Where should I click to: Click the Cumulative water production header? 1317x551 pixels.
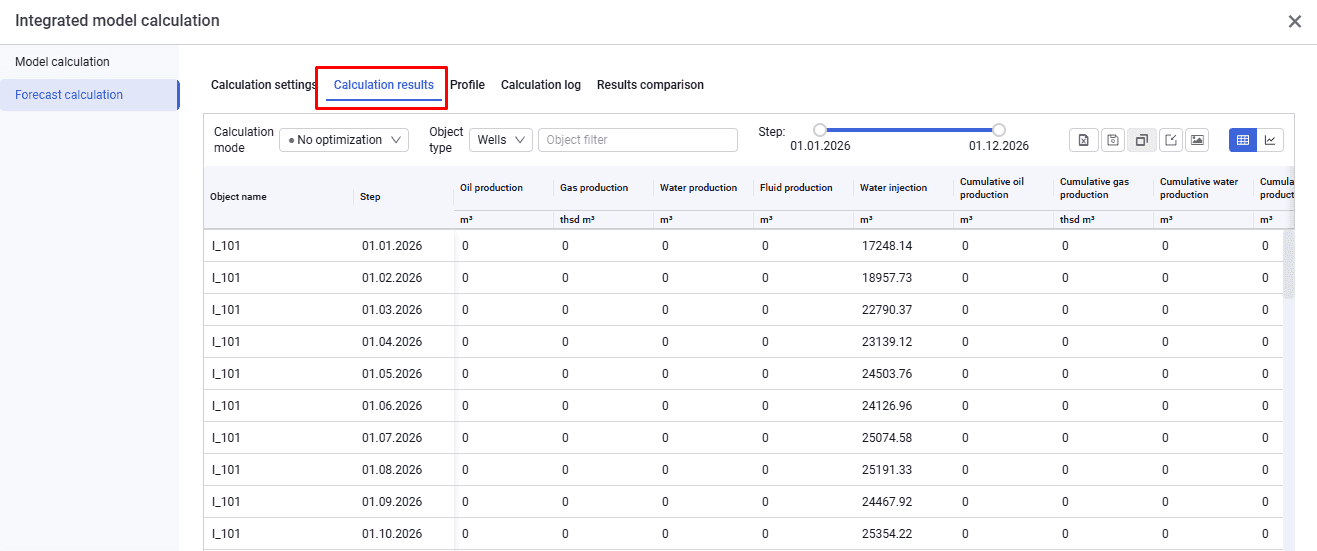point(1199,188)
